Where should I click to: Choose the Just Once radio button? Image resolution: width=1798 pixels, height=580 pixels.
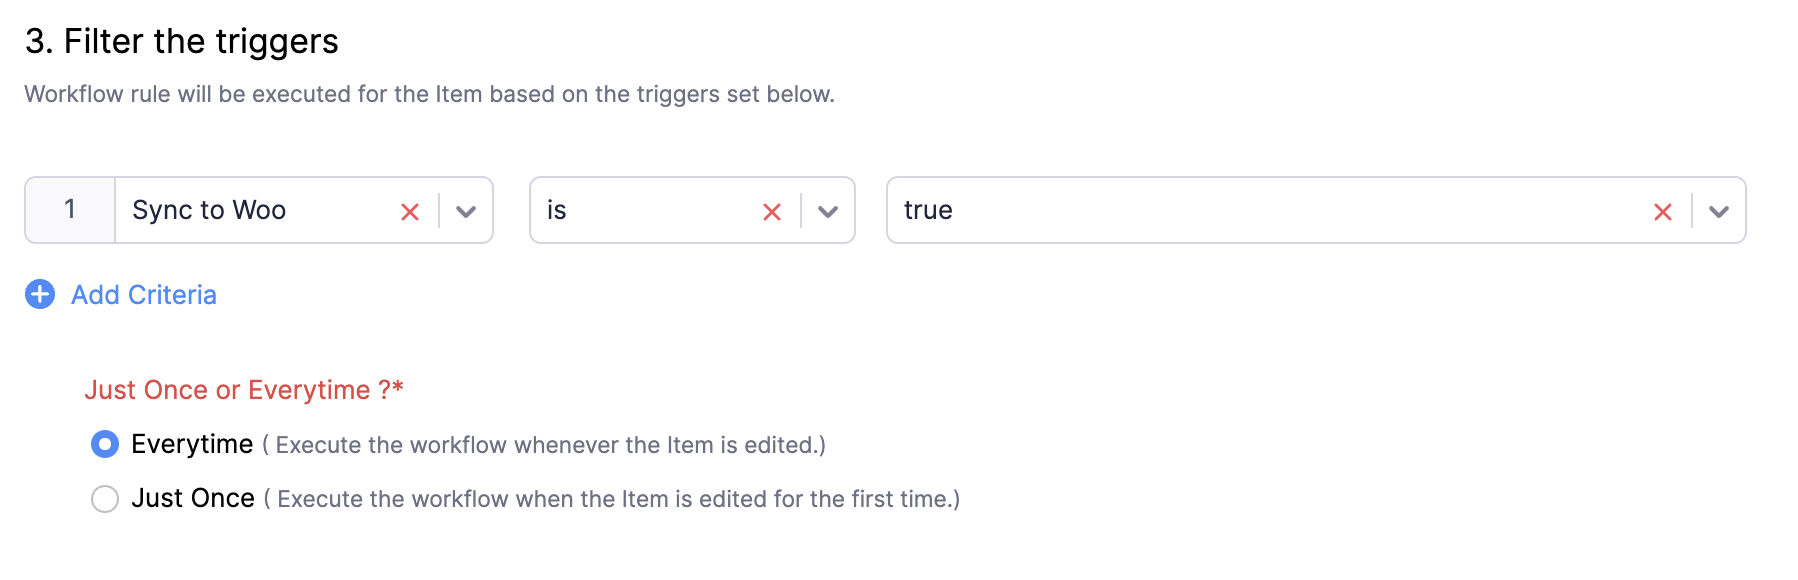click(x=105, y=498)
